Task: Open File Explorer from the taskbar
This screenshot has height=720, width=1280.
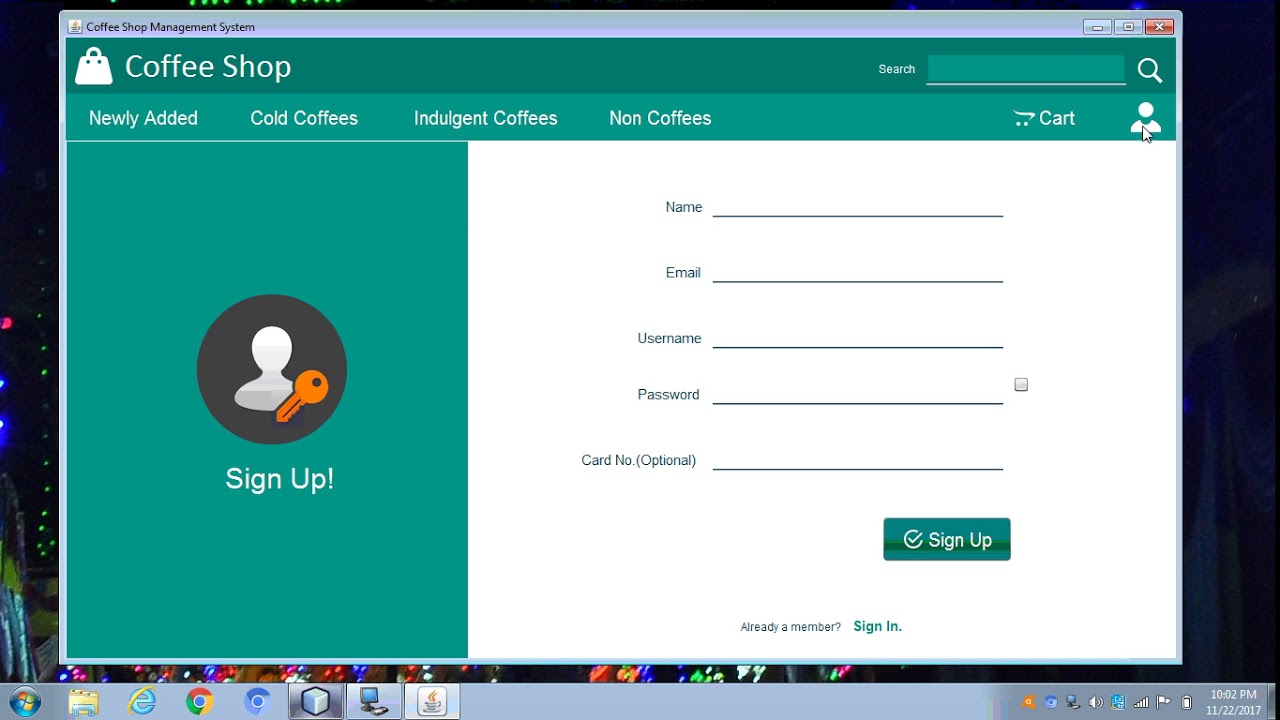Action: (x=84, y=703)
